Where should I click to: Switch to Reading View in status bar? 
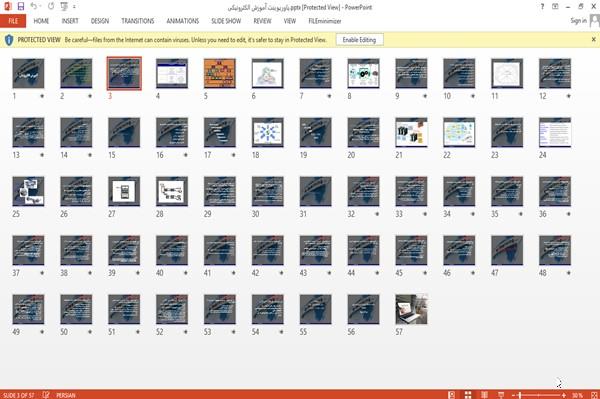(484, 395)
